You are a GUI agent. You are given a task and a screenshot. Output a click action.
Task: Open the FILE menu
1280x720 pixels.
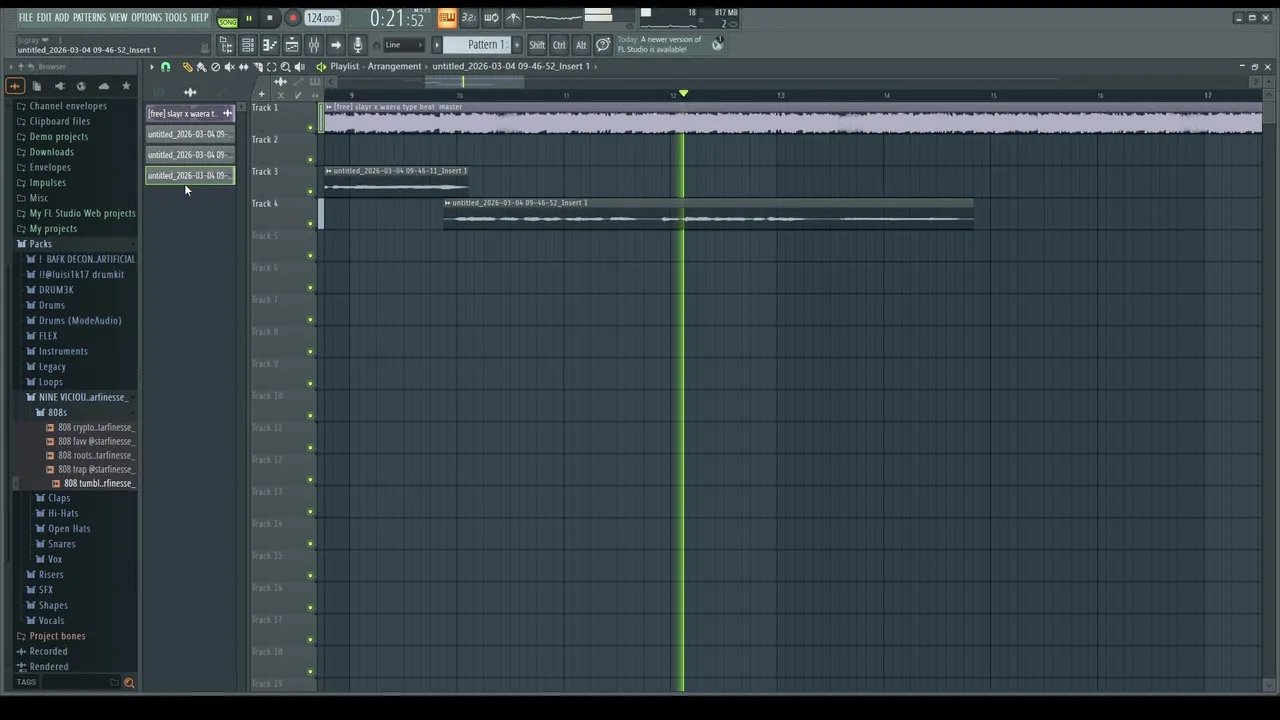click(26, 18)
